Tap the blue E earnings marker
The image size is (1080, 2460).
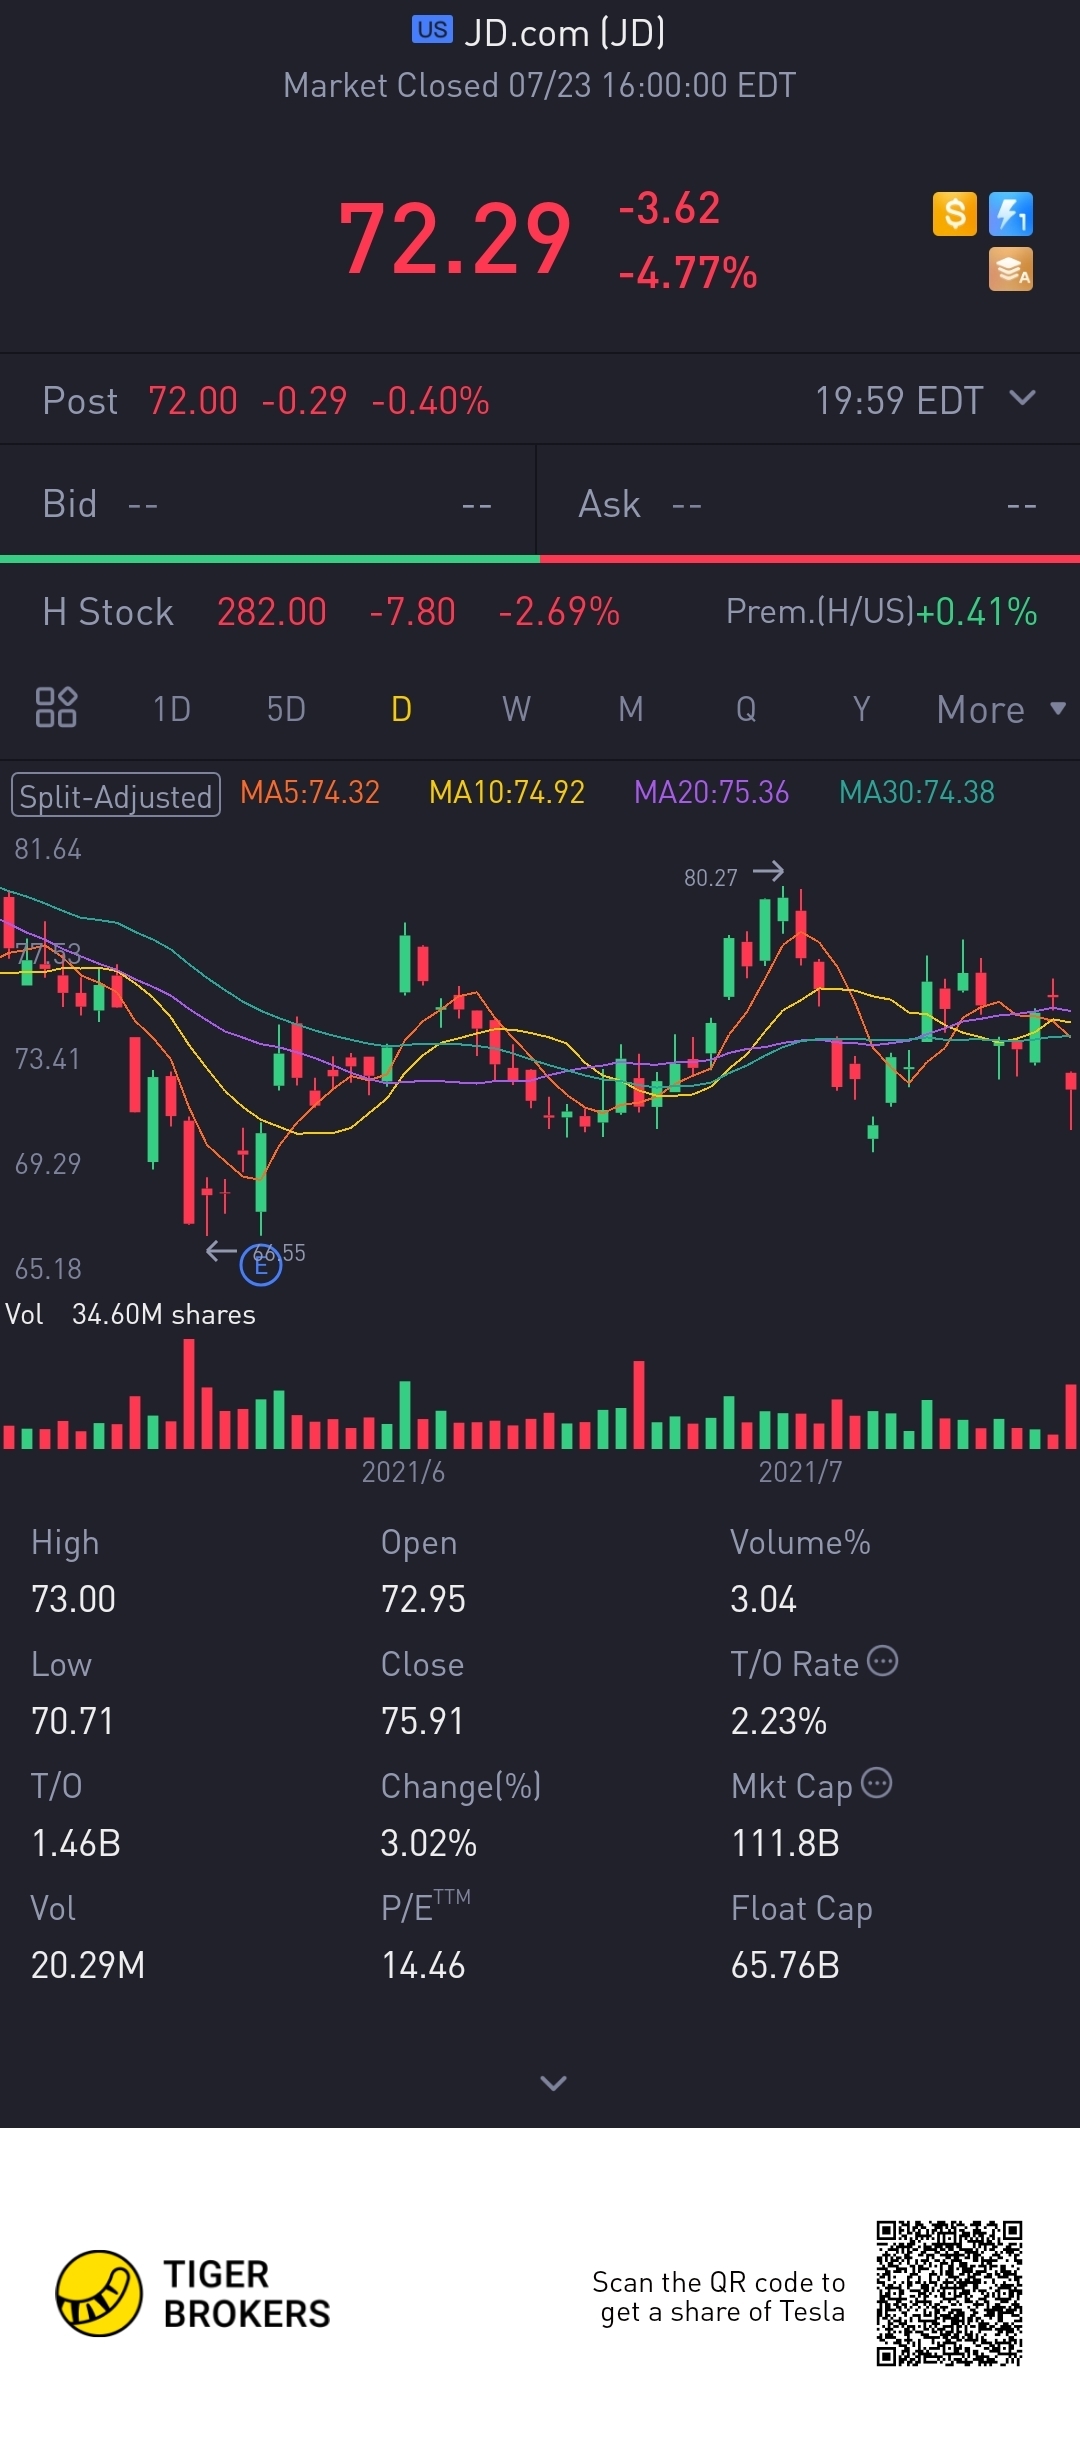[261, 1266]
